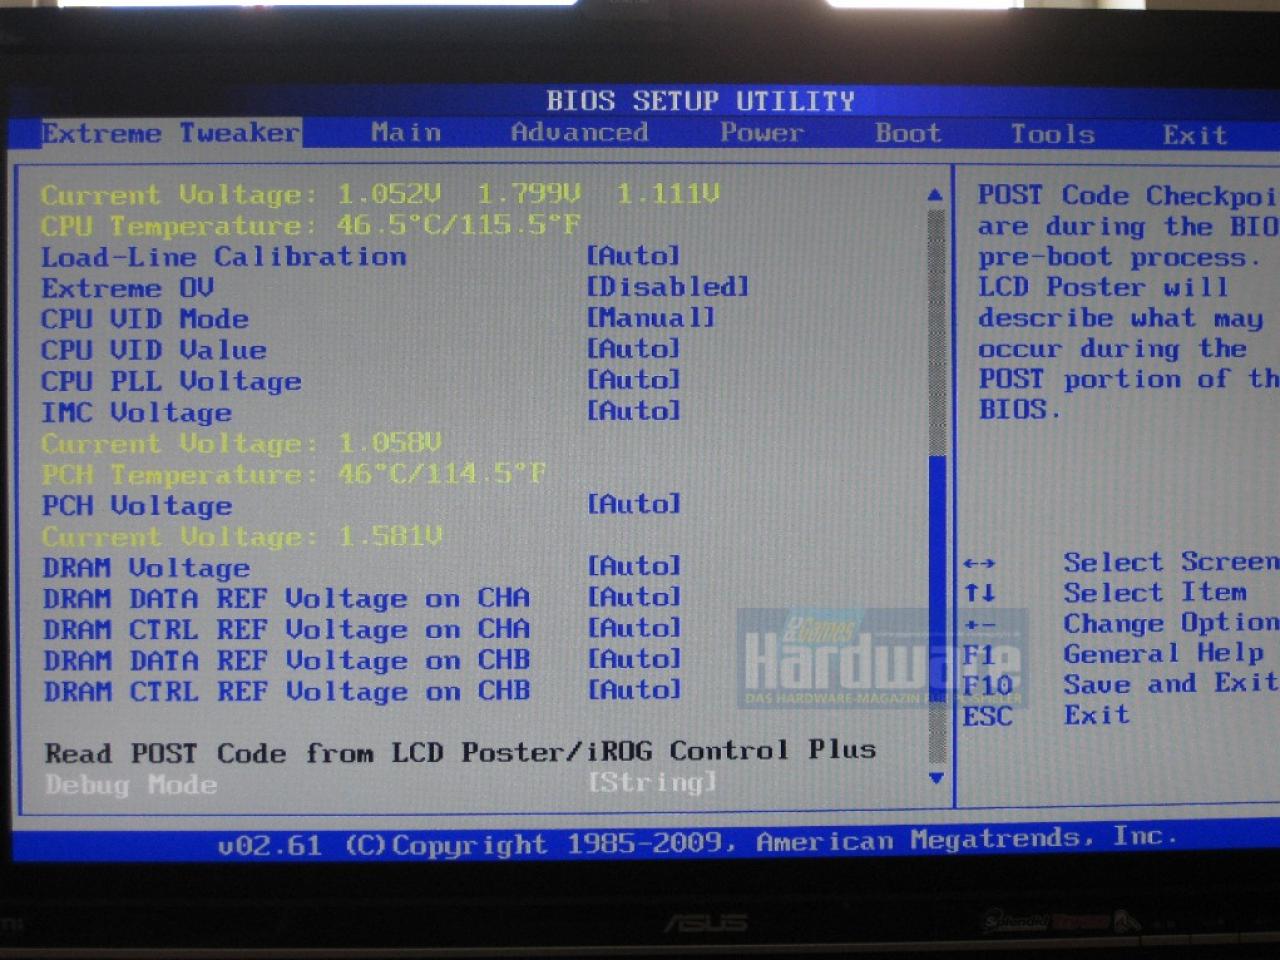The height and width of the screenshot is (960, 1280).
Task: Click the ESC Exit key hint
Action: tap(1046, 716)
